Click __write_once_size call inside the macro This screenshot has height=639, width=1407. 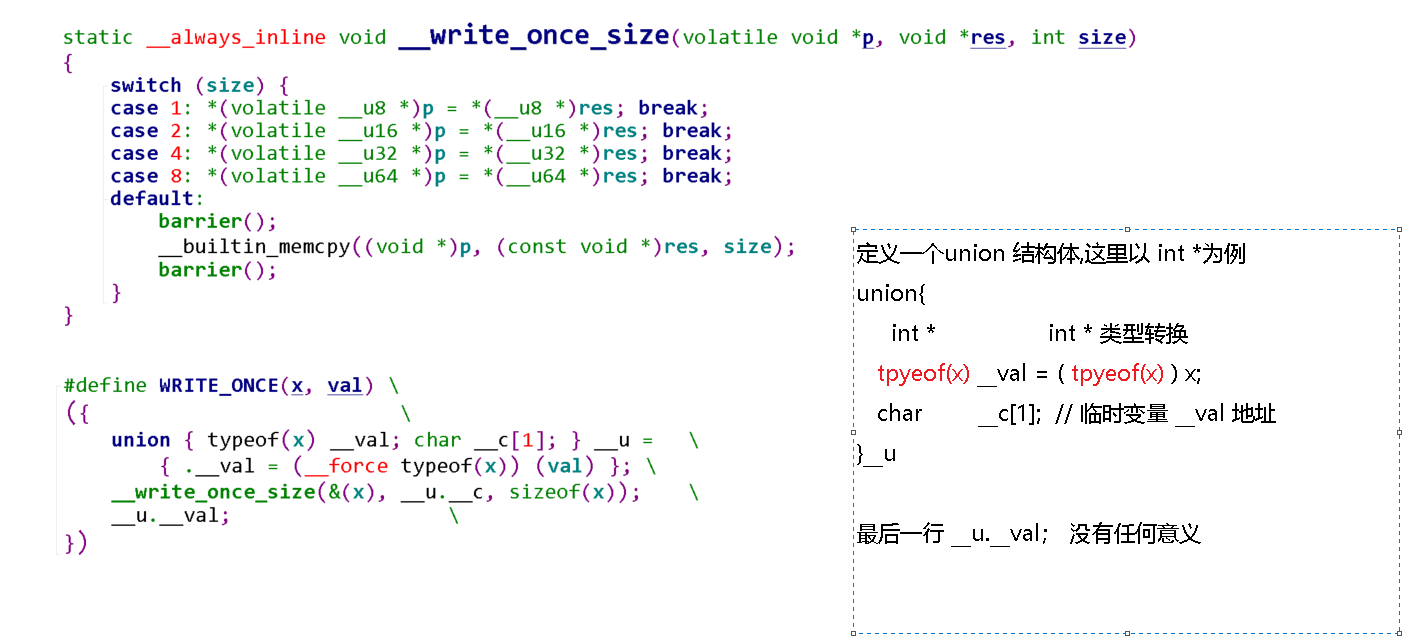click(x=212, y=492)
